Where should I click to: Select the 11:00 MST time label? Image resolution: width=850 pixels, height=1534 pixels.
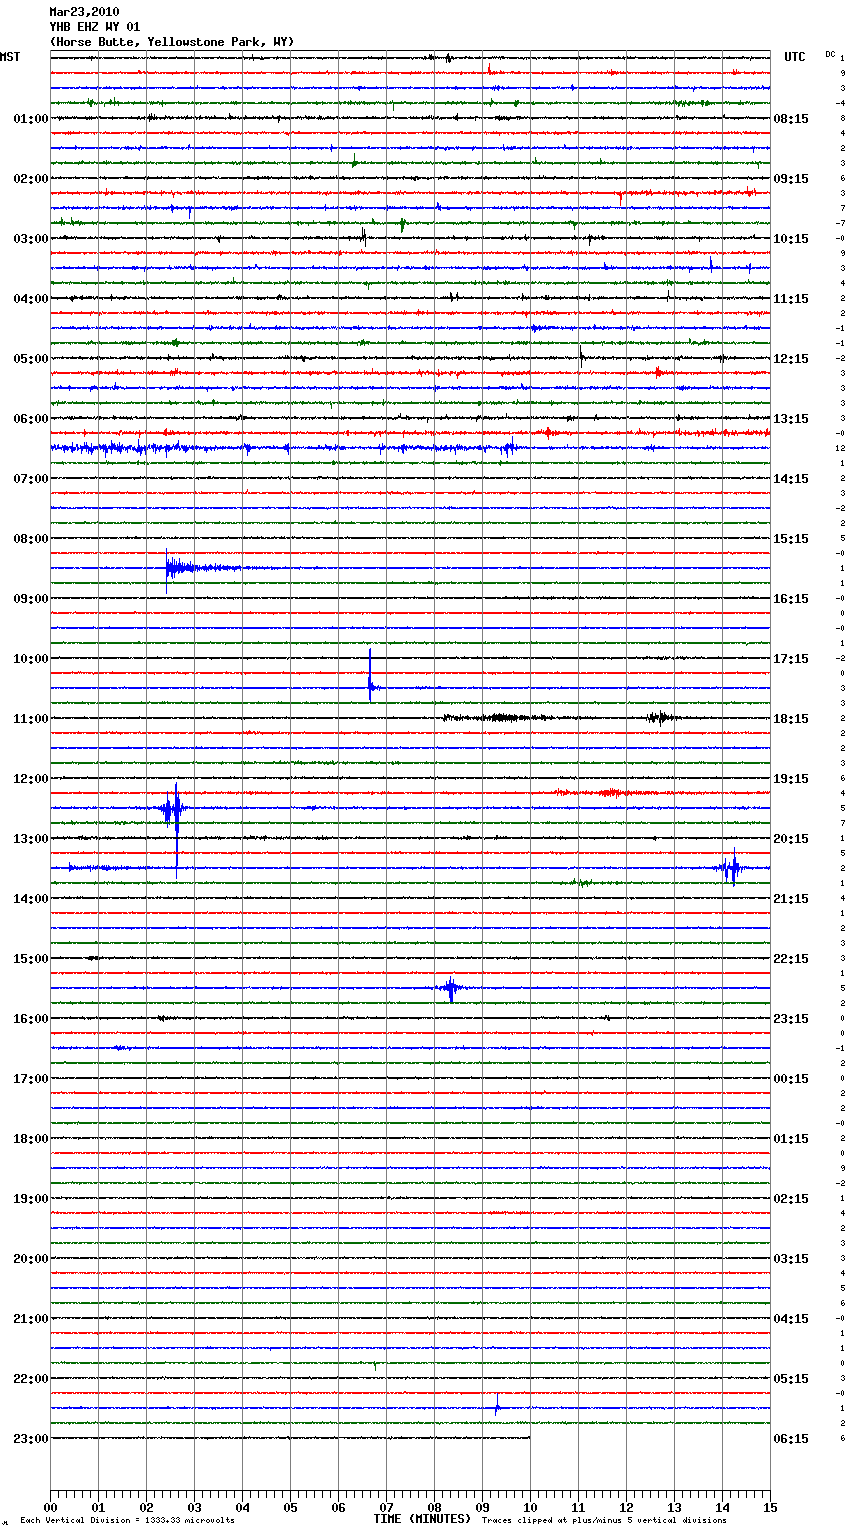click(31, 719)
